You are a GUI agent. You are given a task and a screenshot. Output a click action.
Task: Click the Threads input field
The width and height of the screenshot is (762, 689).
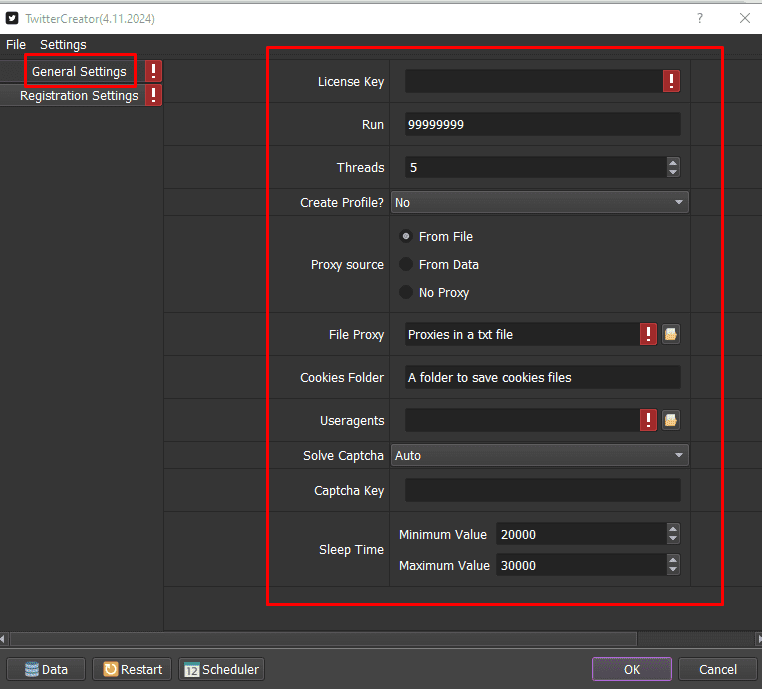click(536, 167)
